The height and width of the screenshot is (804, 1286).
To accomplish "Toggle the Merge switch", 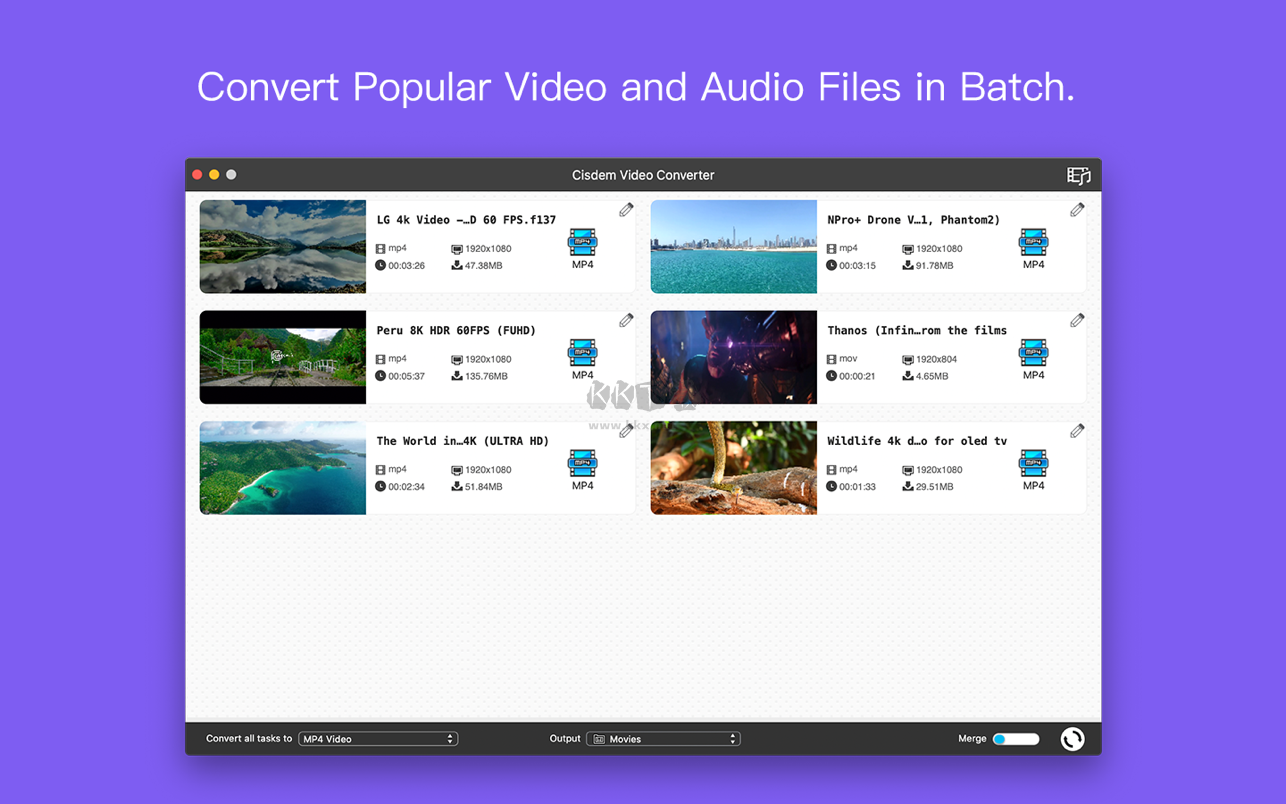I will 1016,739.
